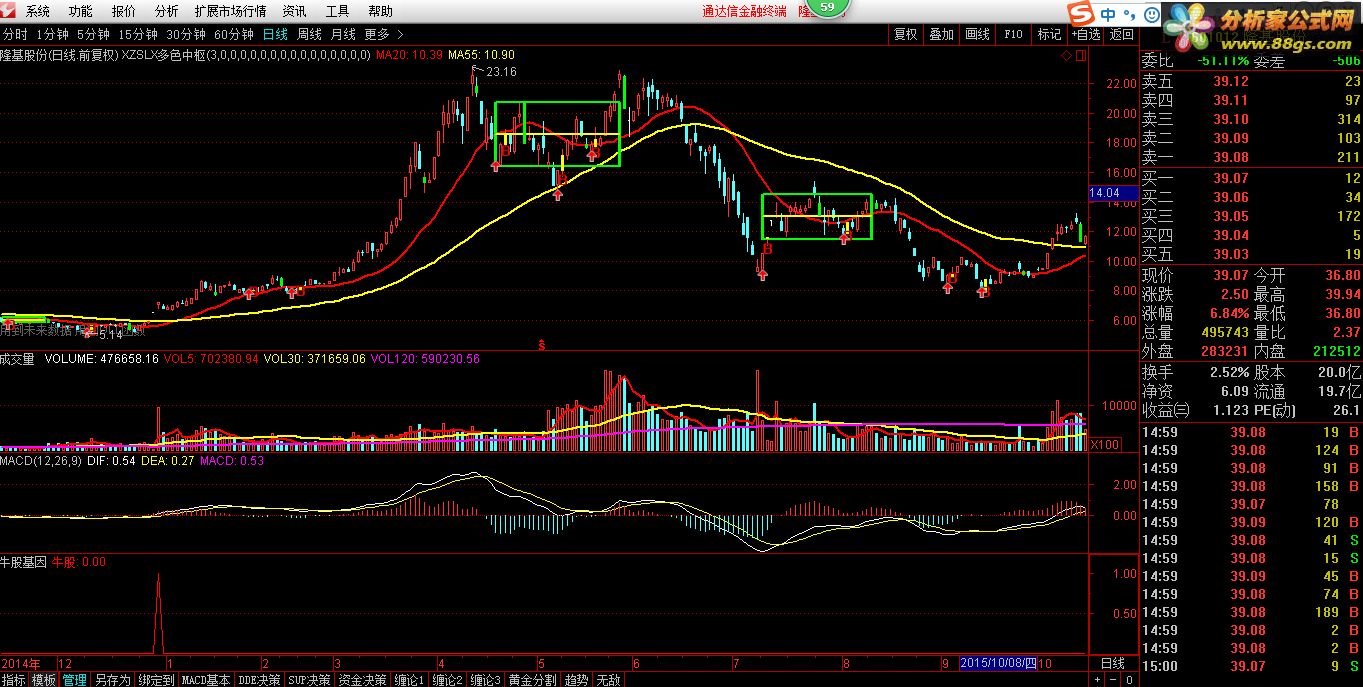Image resolution: width=1363 pixels, height=687 pixels.
Task: Click the green 59 badge
Action: click(x=825, y=8)
